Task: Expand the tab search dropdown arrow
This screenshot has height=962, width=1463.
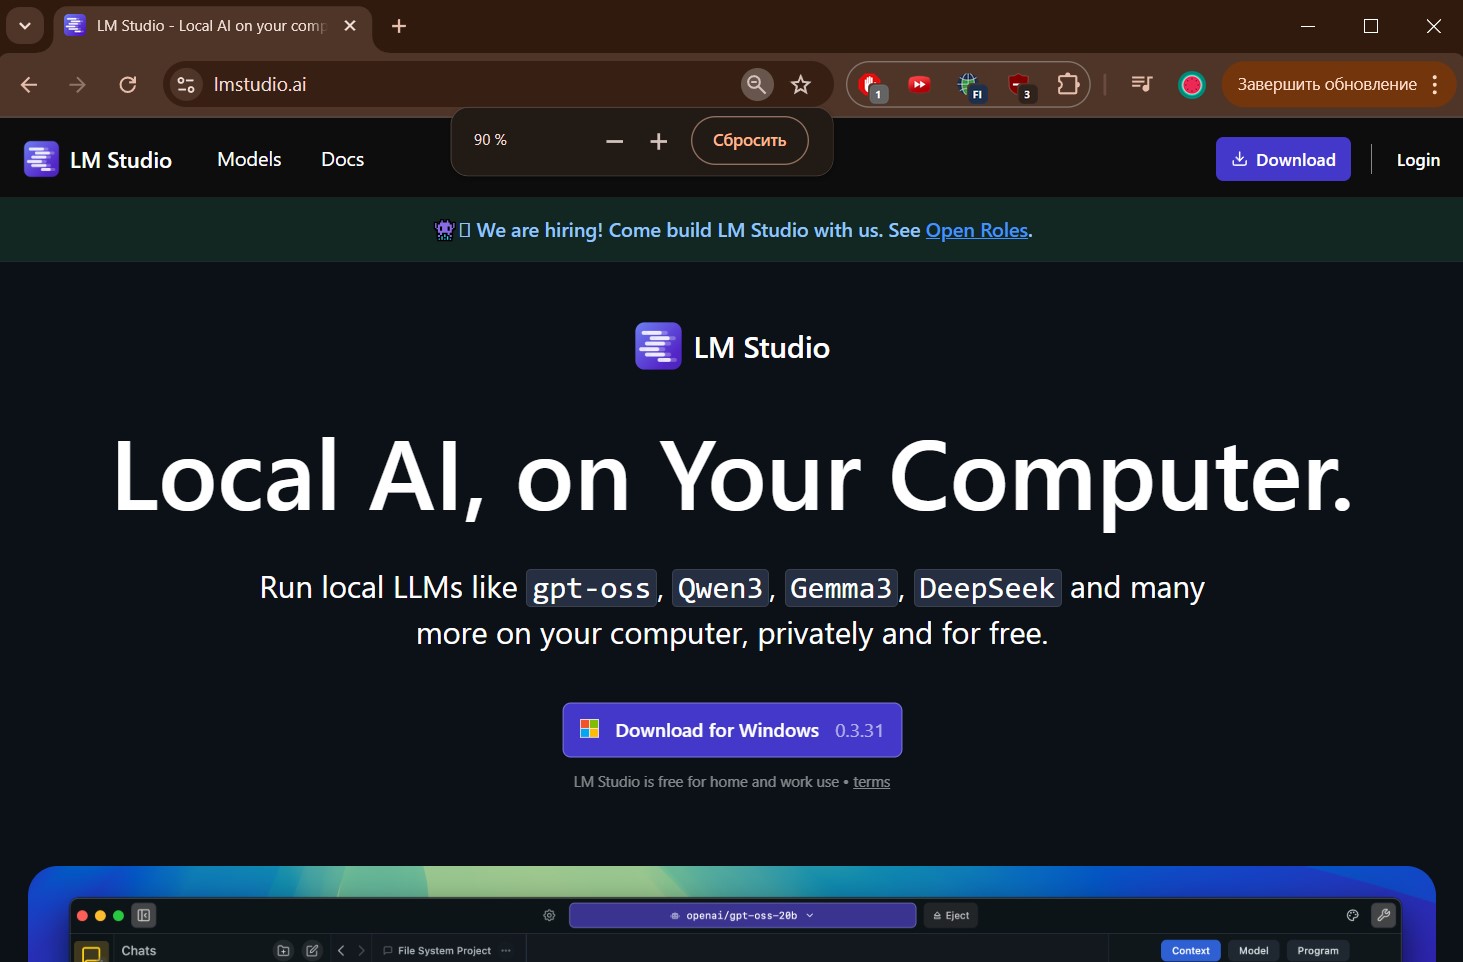Action: 25,26
